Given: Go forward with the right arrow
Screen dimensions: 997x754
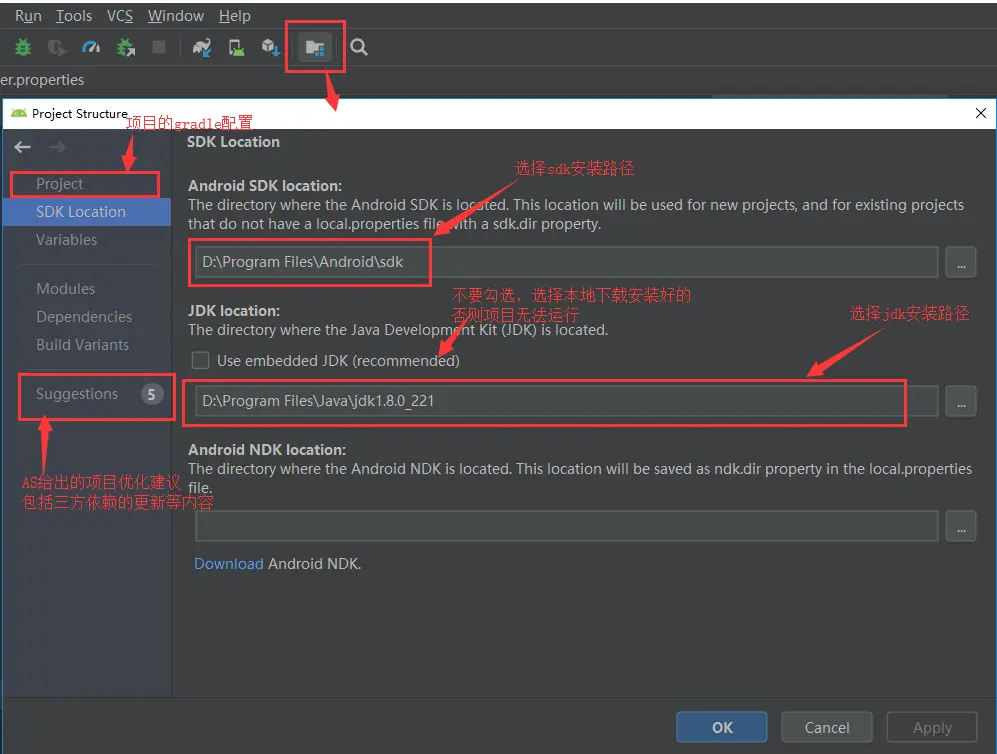Looking at the screenshot, I should pyautogui.click(x=57, y=147).
